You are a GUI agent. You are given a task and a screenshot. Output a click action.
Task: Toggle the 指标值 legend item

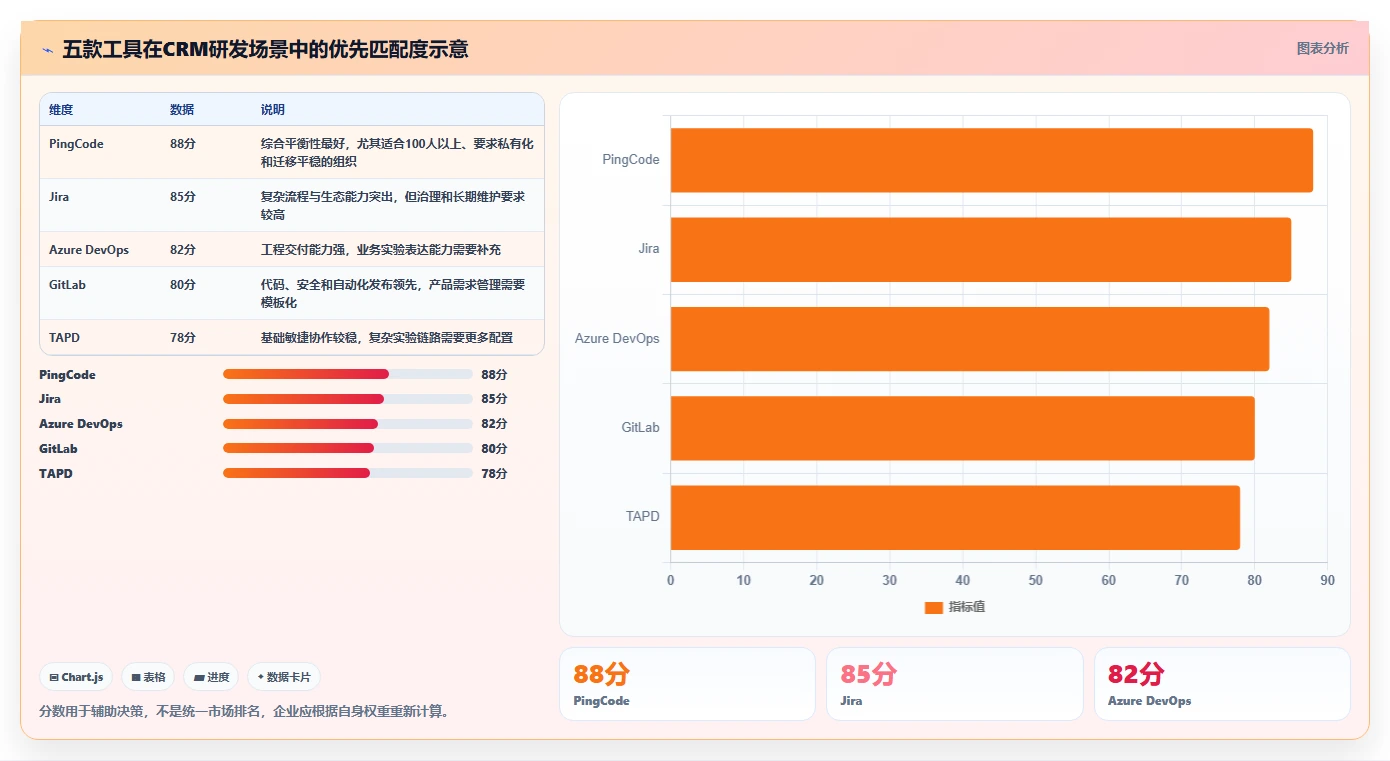coord(955,607)
